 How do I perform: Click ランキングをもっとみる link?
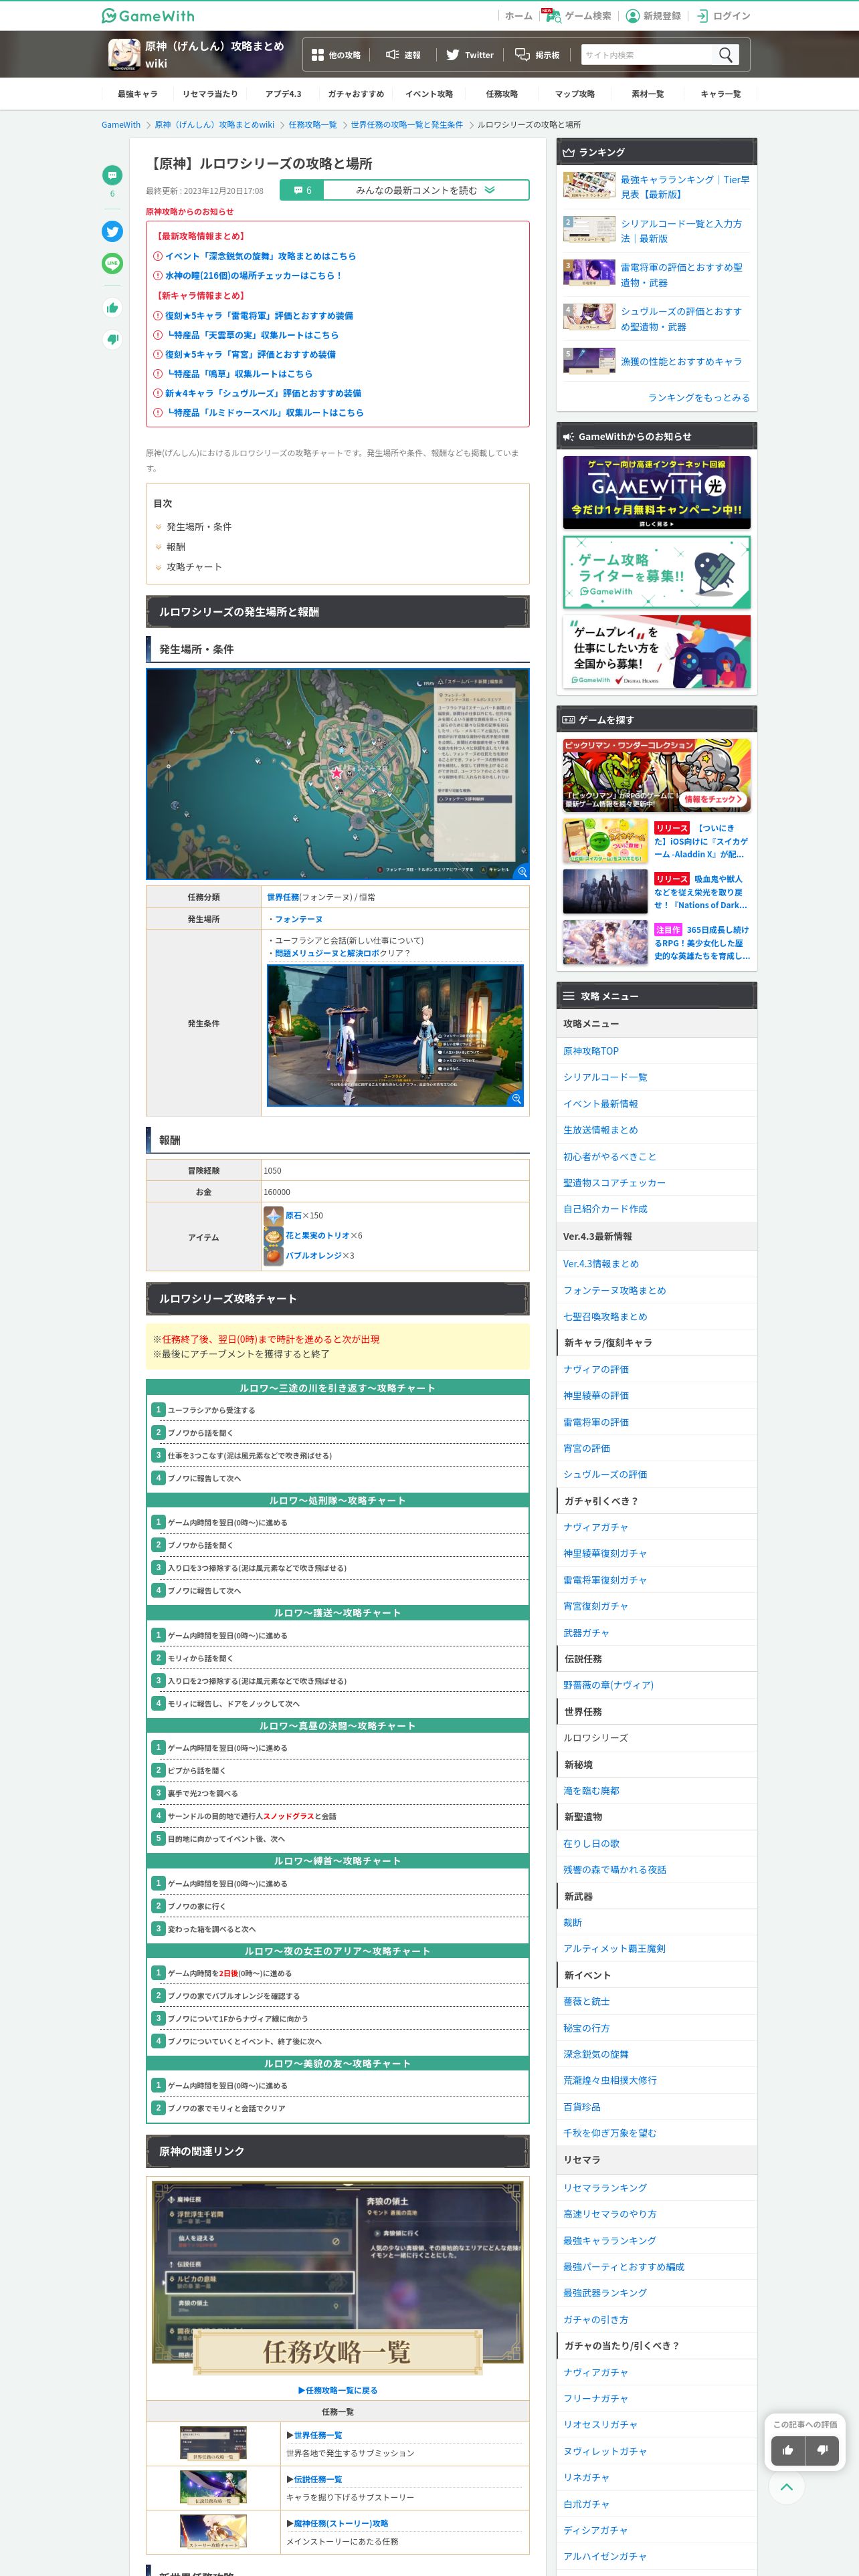[x=698, y=398]
